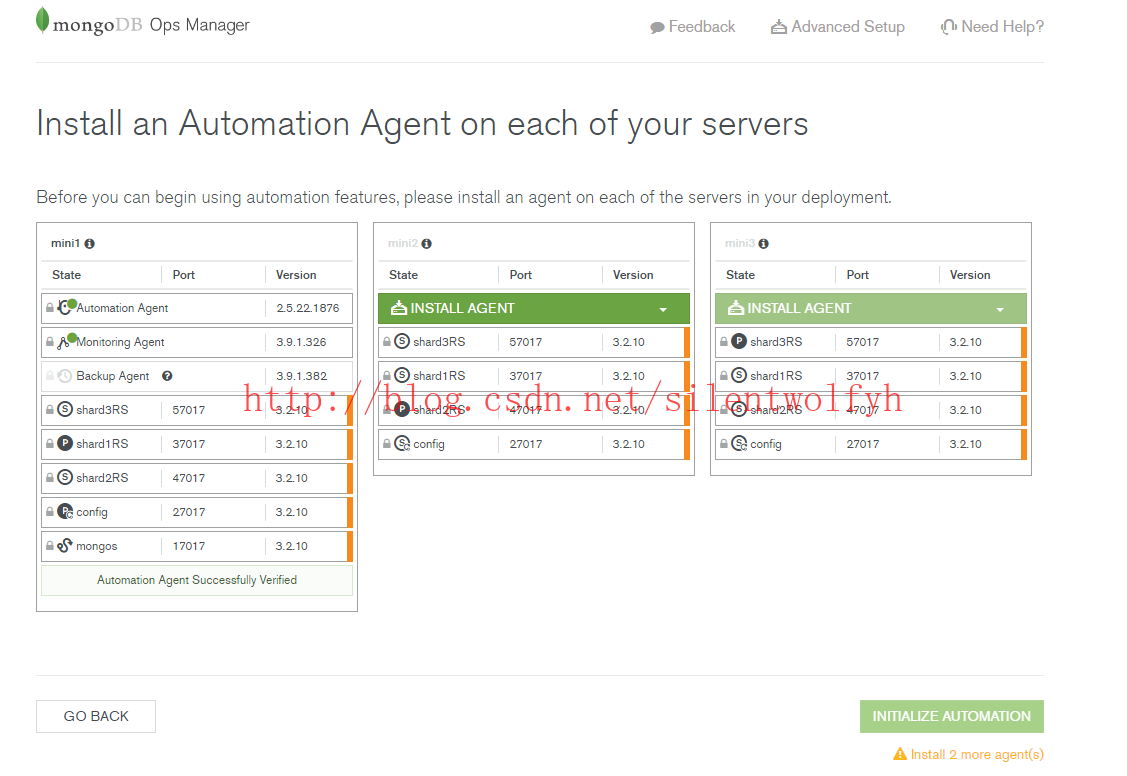
Task: Expand the INSTALL AGENT dropdown arrow for mini3
Action: (1000, 310)
